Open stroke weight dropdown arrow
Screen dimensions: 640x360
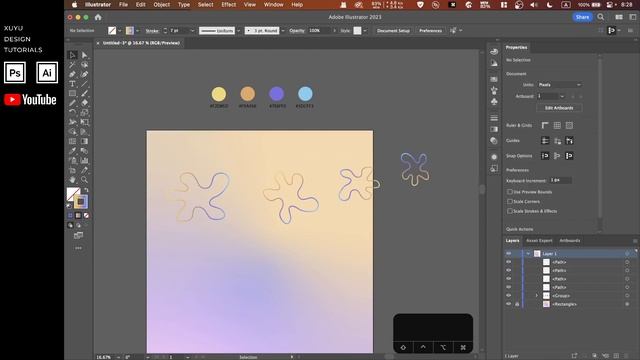pyautogui.click(x=193, y=31)
